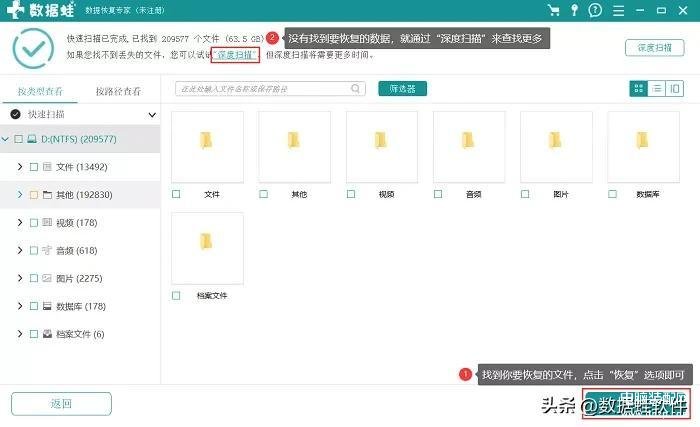This screenshot has height=427, width=700.
Task: Expand the 文件 (13492) tree node
Action: (x=20, y=167)
